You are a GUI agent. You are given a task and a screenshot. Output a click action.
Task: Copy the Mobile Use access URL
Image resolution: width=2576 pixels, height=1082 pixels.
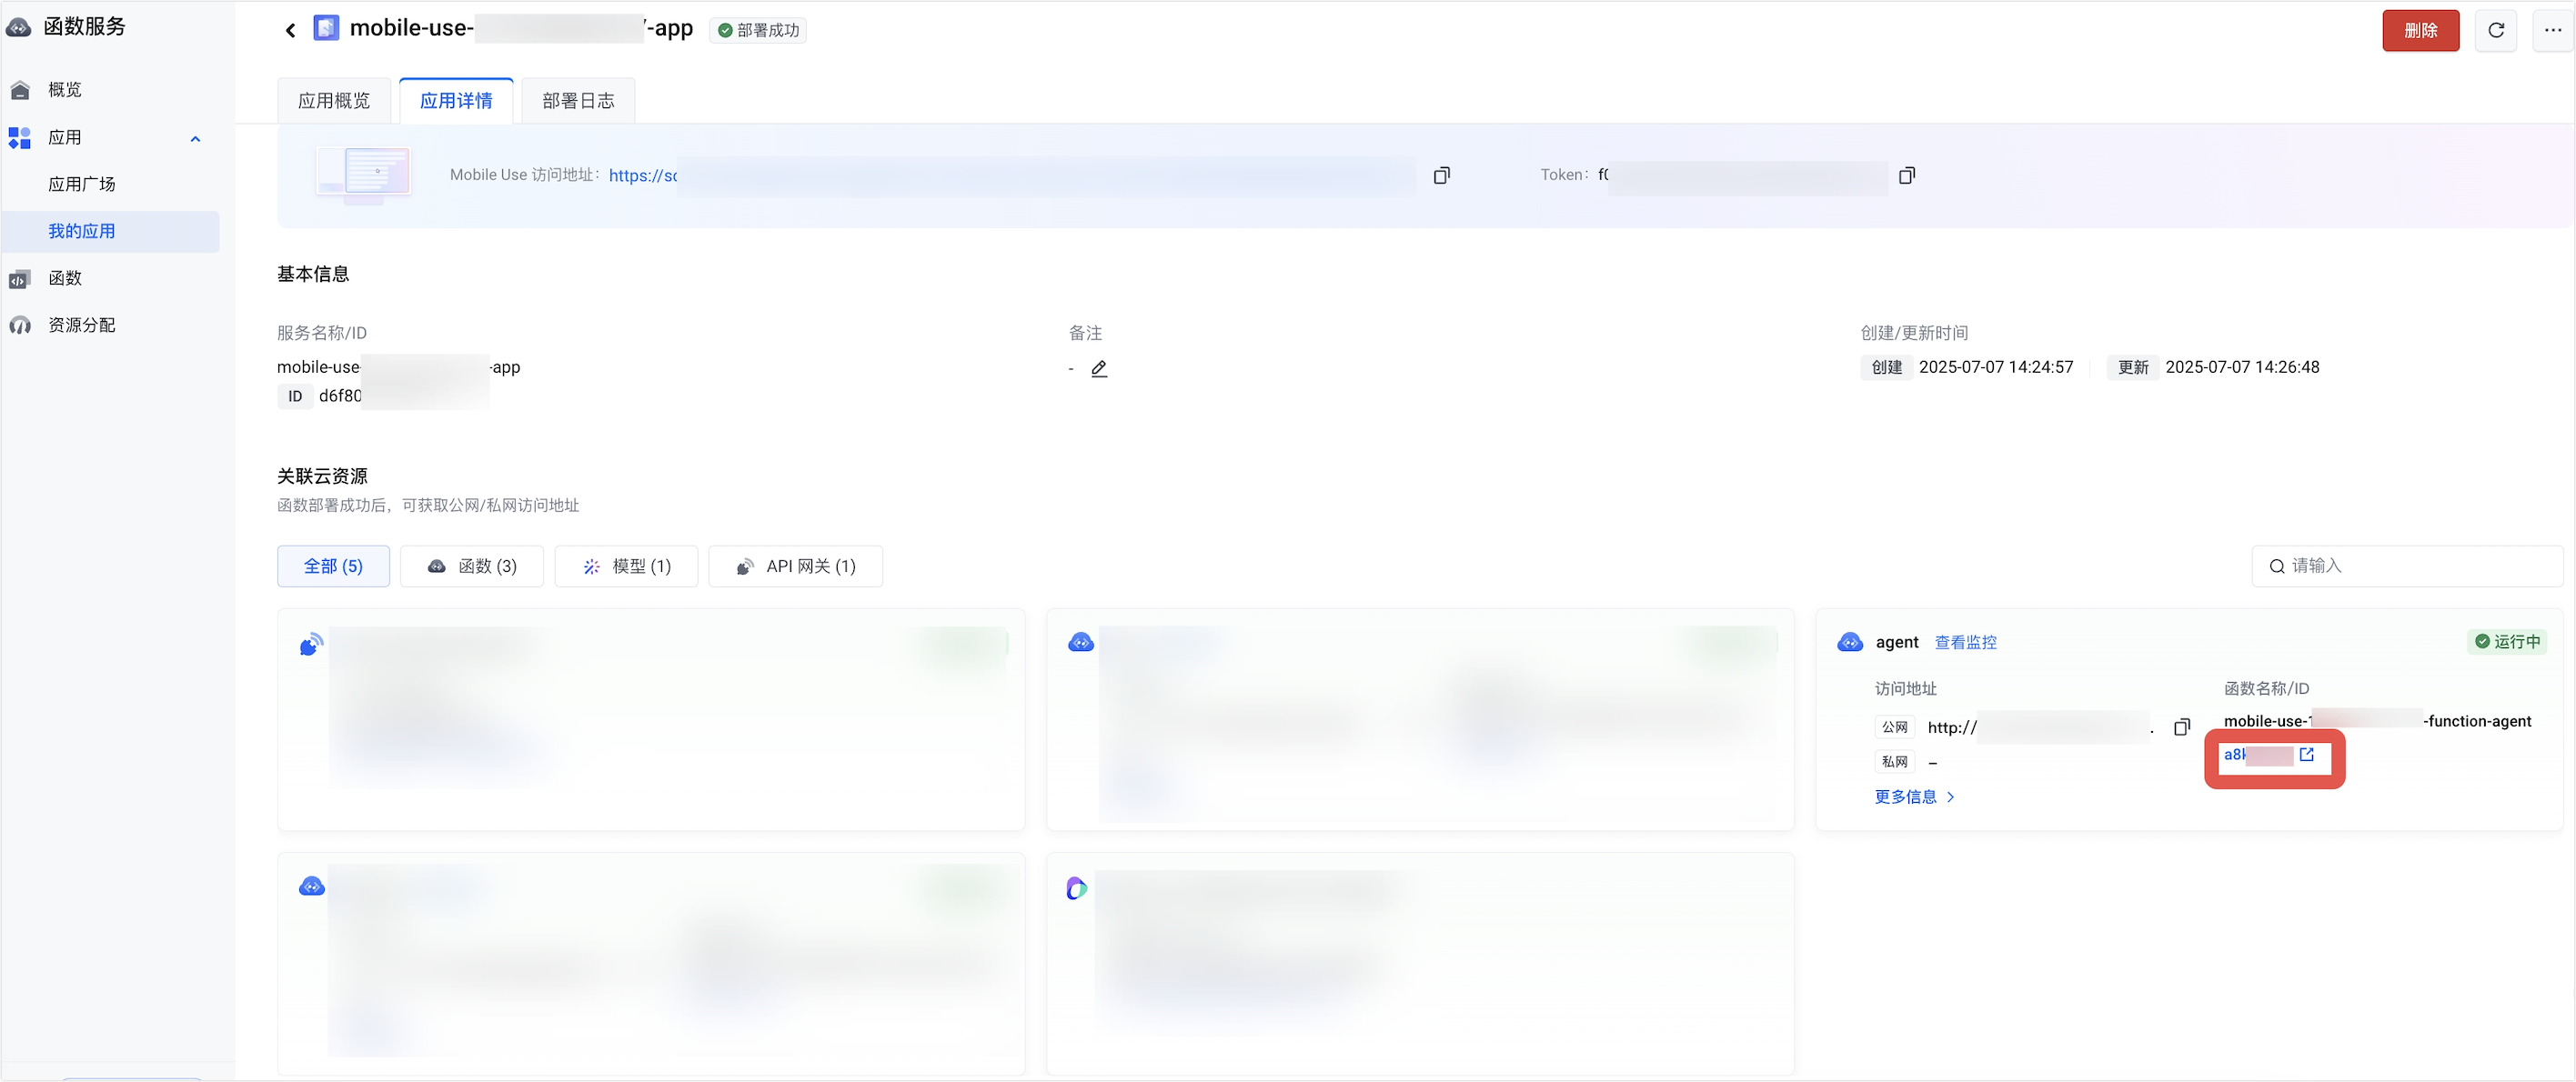pyautogui.click(x=1441, y=175)
